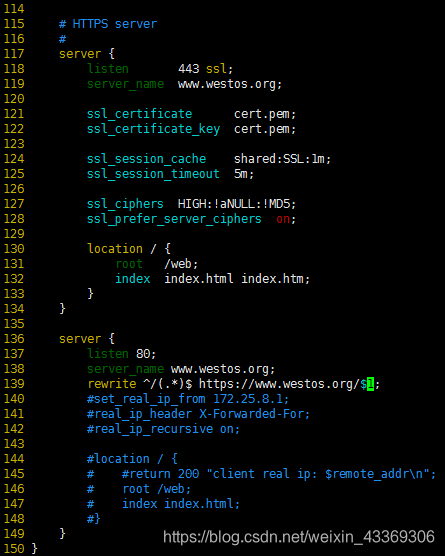Click '#}' on line 148
The height and width of the screenshot is (556, 445).
pos(94,519)
